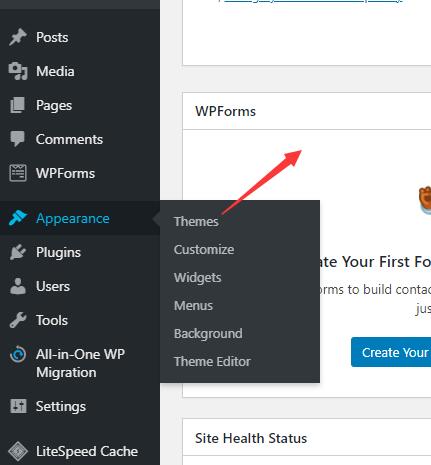This screenshot has height=465, width=431.
Task: Click the Posts pushpin icon
Action: point(18,37)
